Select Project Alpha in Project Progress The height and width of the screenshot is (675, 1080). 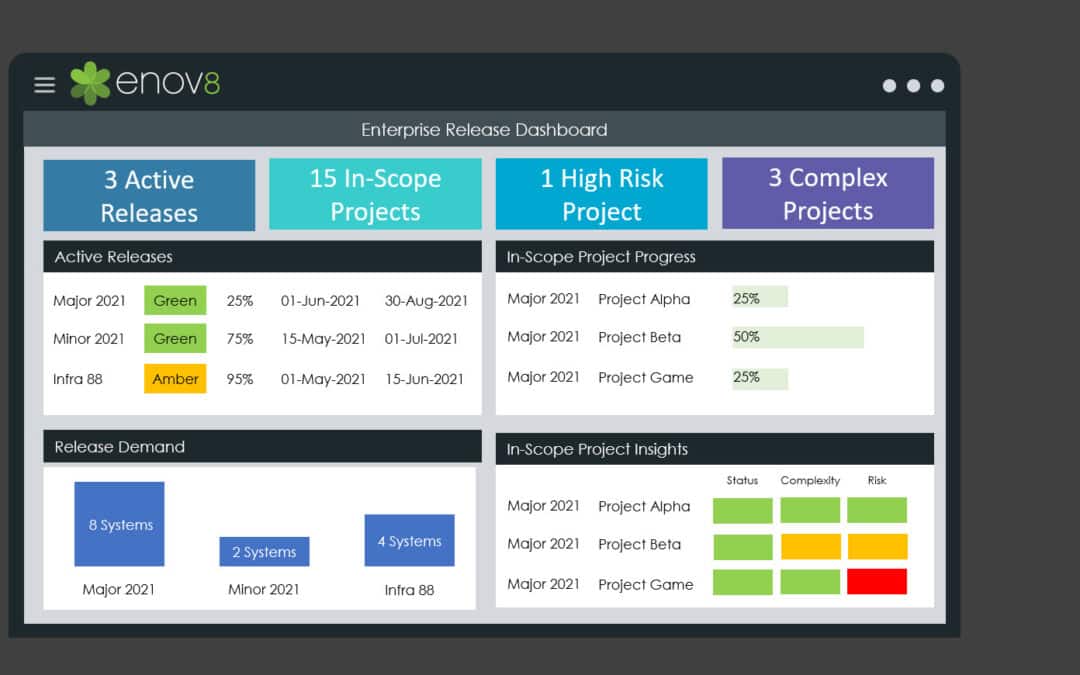[x=644, y=299]
